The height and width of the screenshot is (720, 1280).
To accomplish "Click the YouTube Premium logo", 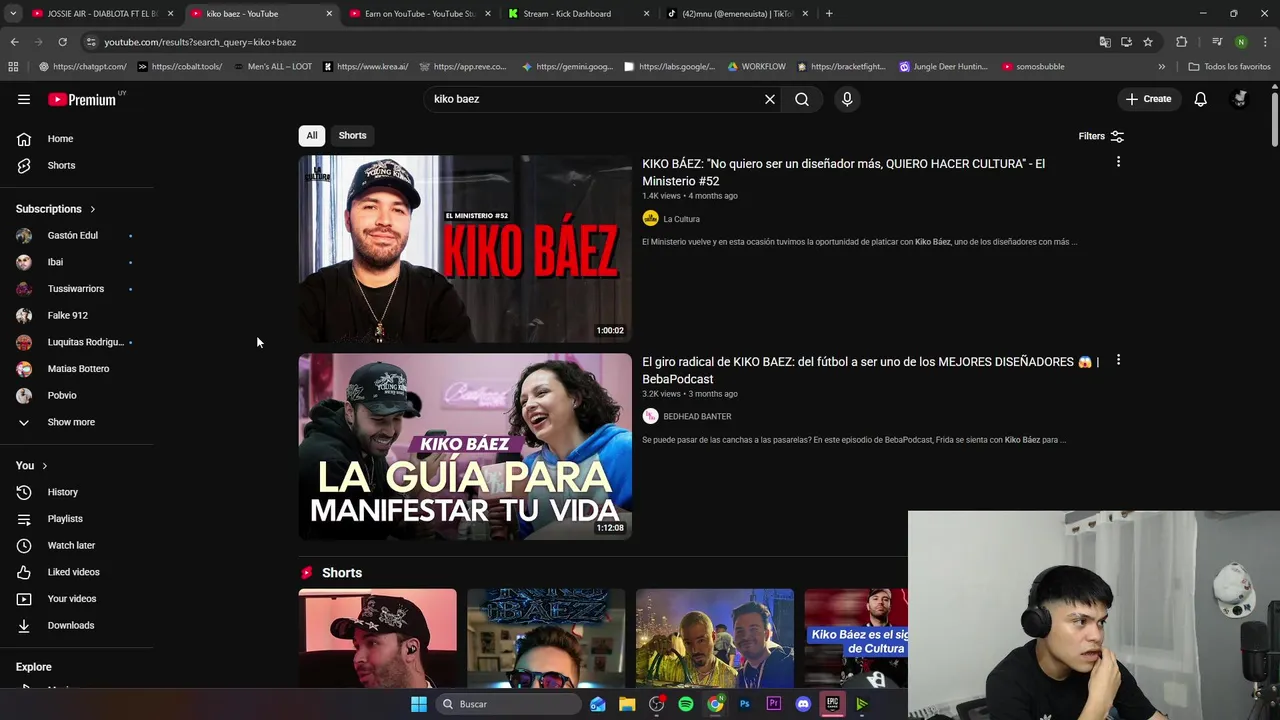I will click(84, 99).
